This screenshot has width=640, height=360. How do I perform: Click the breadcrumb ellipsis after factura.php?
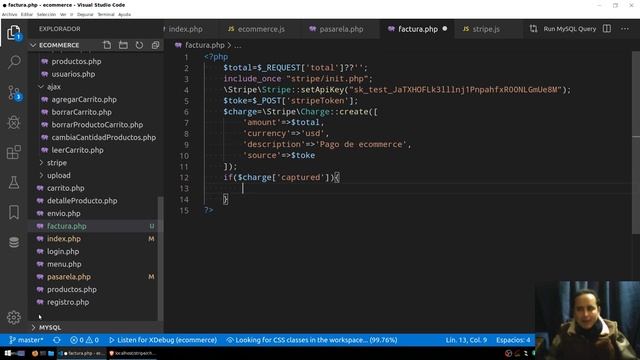(x=238, y=45)
